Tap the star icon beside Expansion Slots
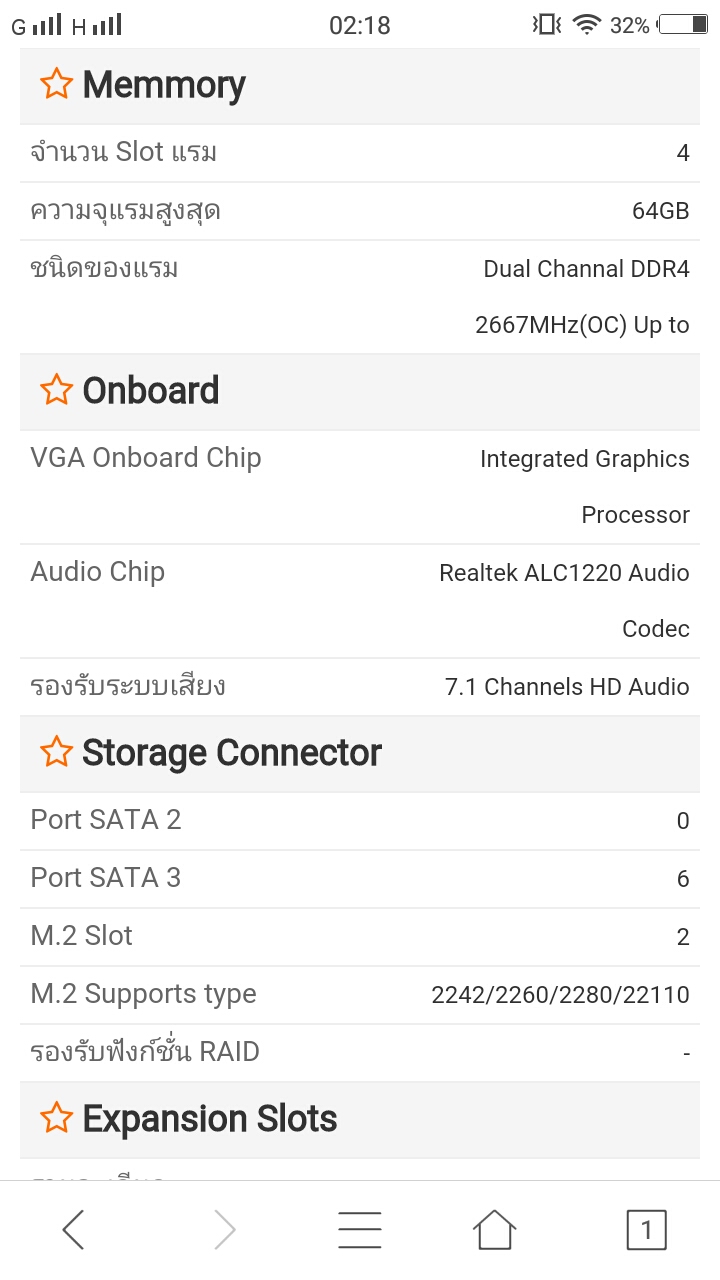This screenshot has height=1280, width=720. click(x=57, y=1118)
